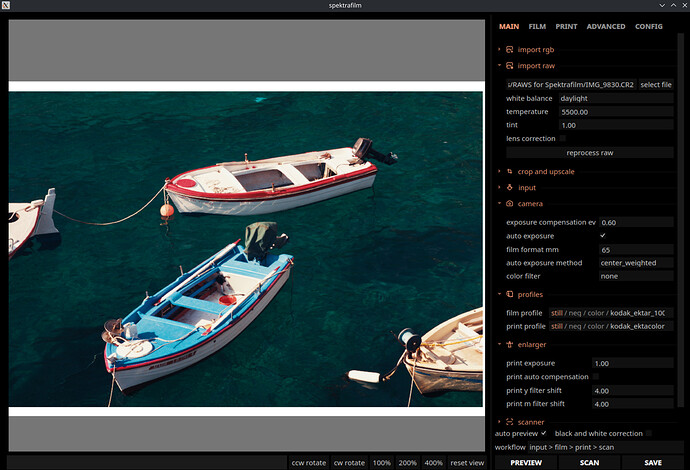690x470 pixels.
Task: Set zoom to 200%
Action: [x=407, y=463]
